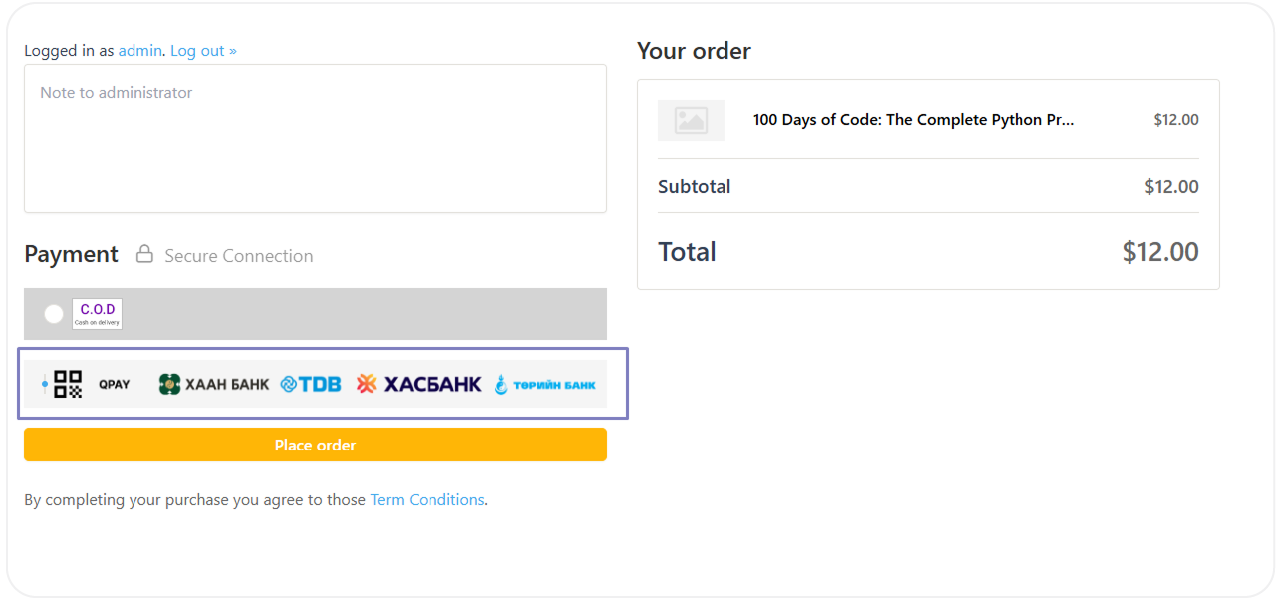Click the product image placeholder icon
1281x600 pixels.
(x=691, y=120)
